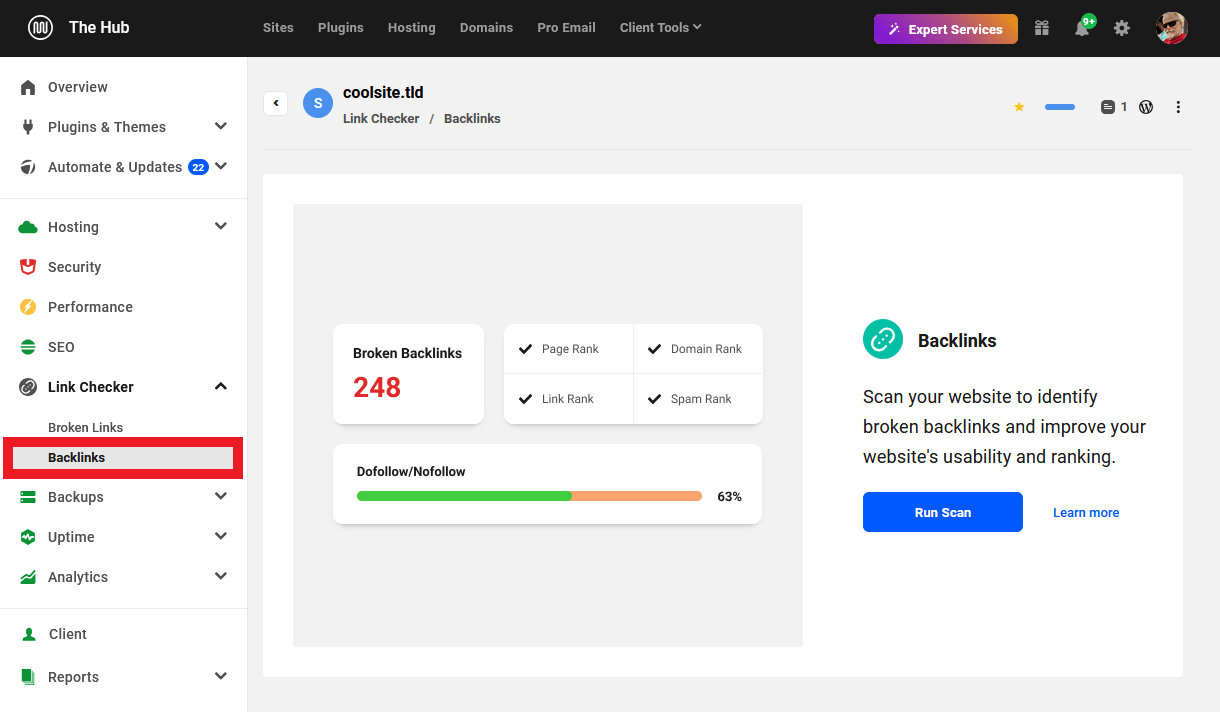1220x712 pixels.
Task: Open the Security section icon in sidebar
Action: point(28,267)
